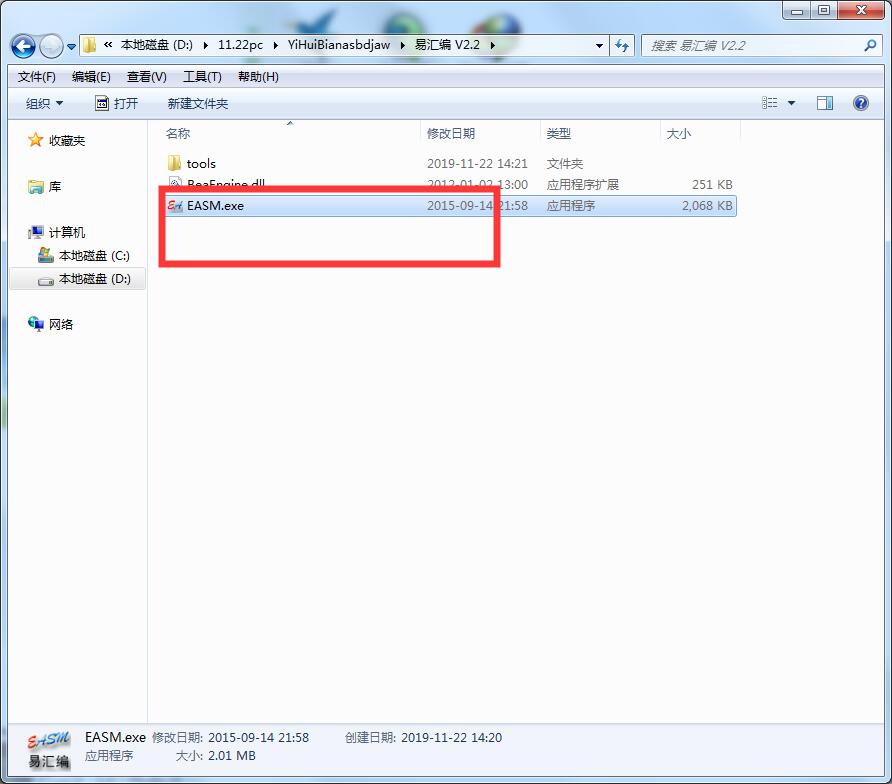Click the tools folder icon
The width and height of the screenshot is (892, 784).
(x=175, y=163)
